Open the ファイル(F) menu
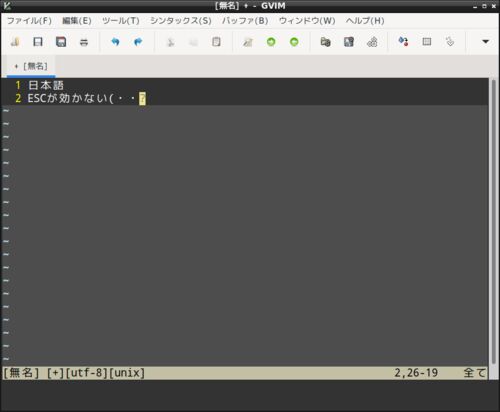The width and height of the screenshot is (500, 412). (29, 21)
